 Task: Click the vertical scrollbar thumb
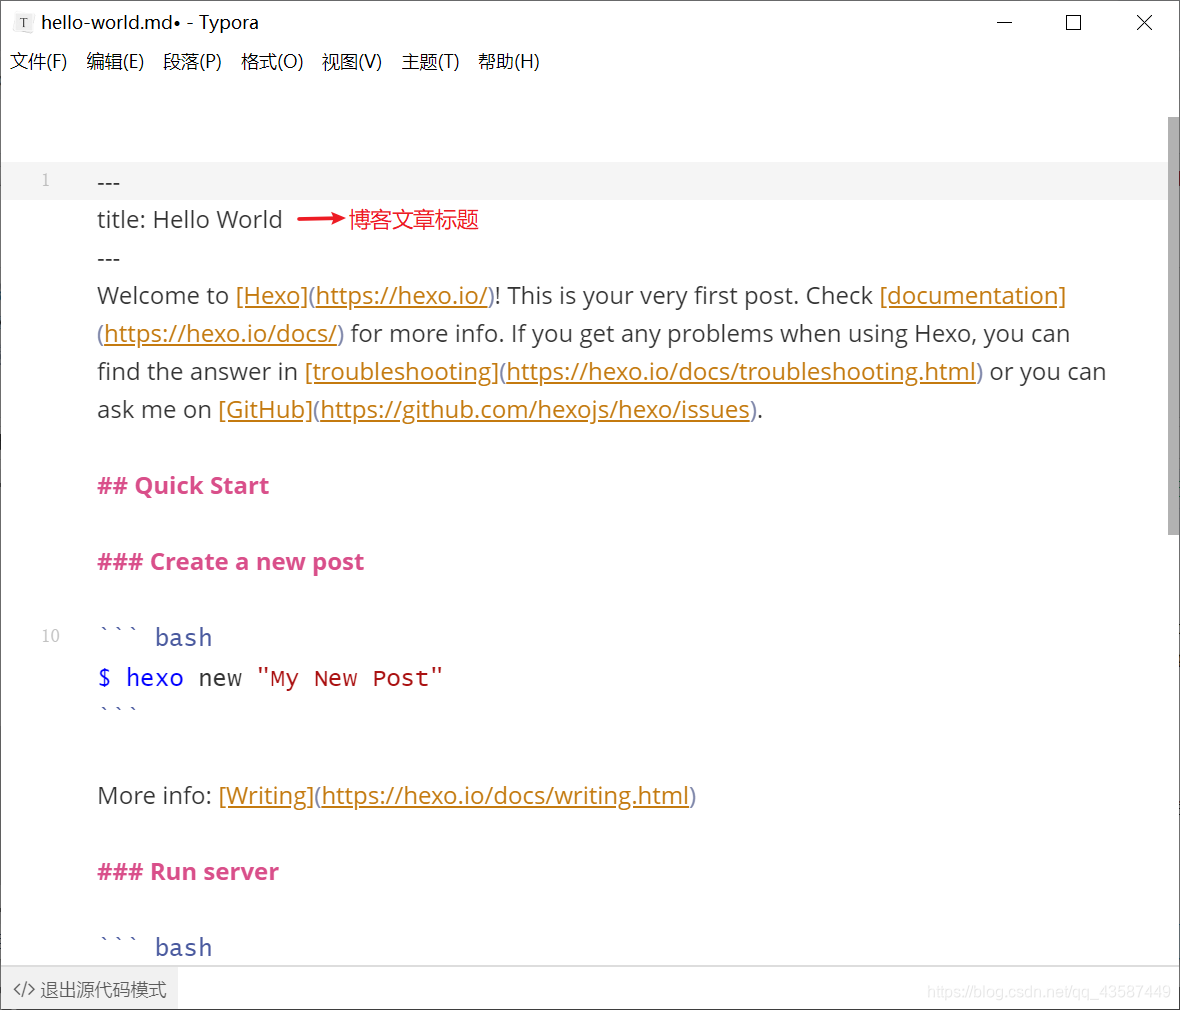(x=1173, y=326)
